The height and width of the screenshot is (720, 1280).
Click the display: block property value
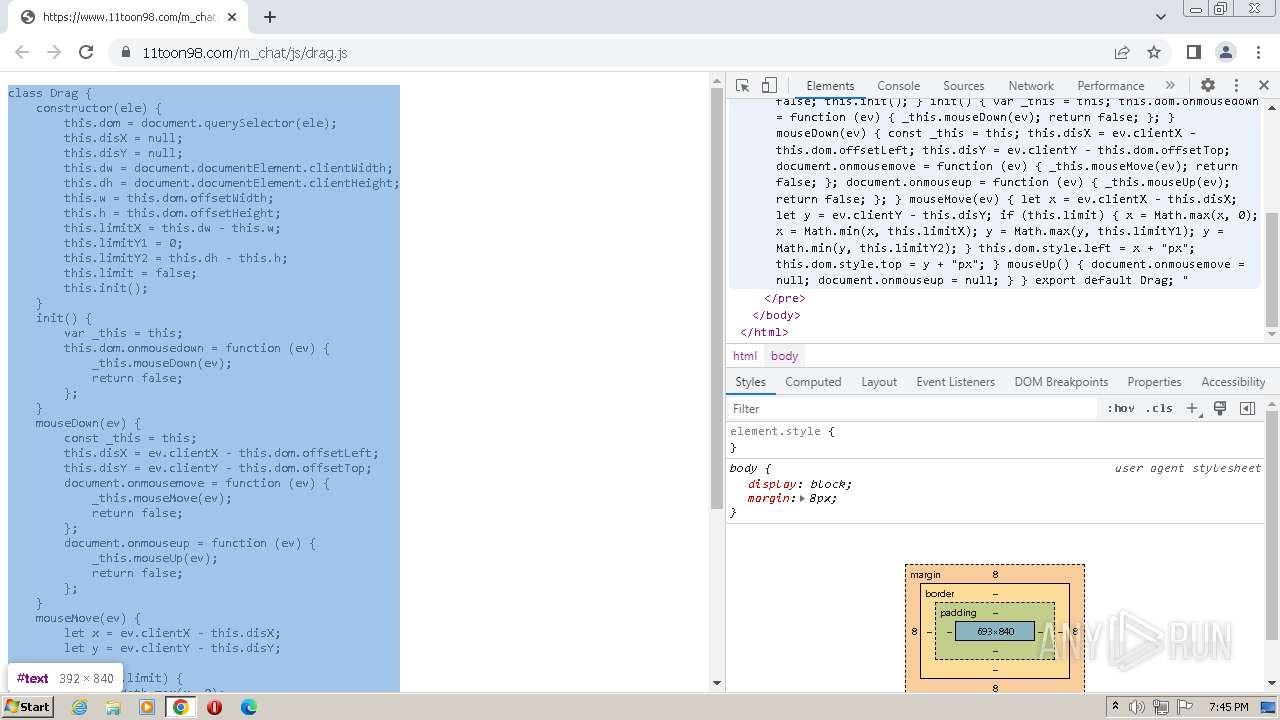click(x=830, y=484)
